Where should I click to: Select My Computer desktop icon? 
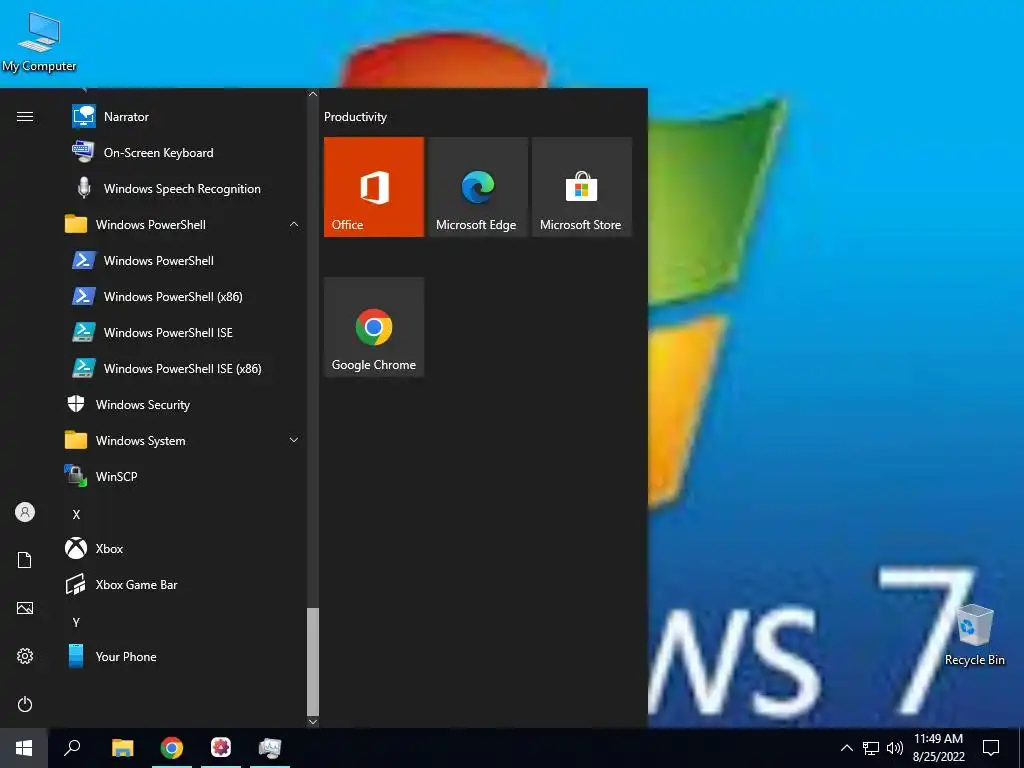39,42
